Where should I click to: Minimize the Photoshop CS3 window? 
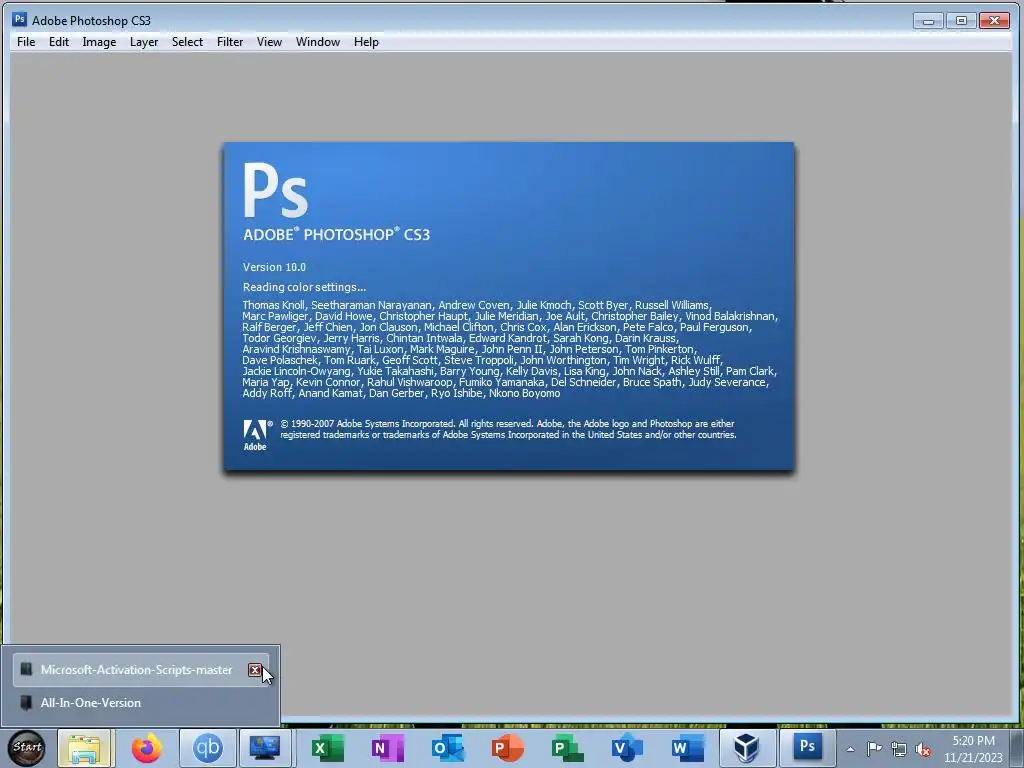tap(928, 21)
